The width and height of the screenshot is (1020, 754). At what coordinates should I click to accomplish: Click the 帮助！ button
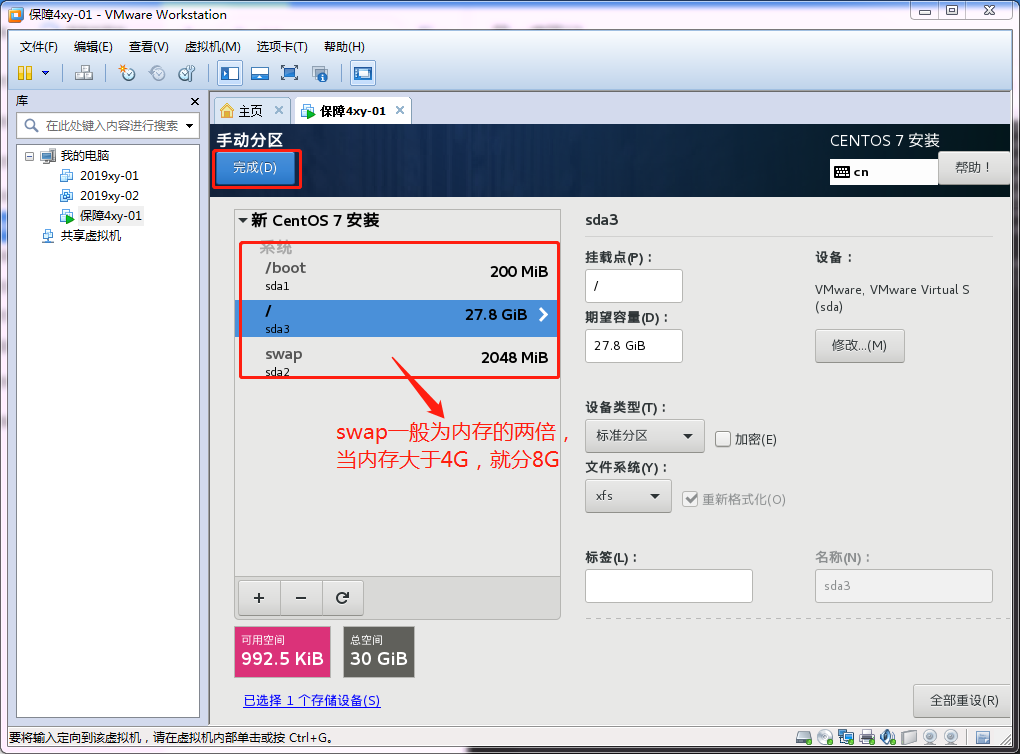[973, 168]
